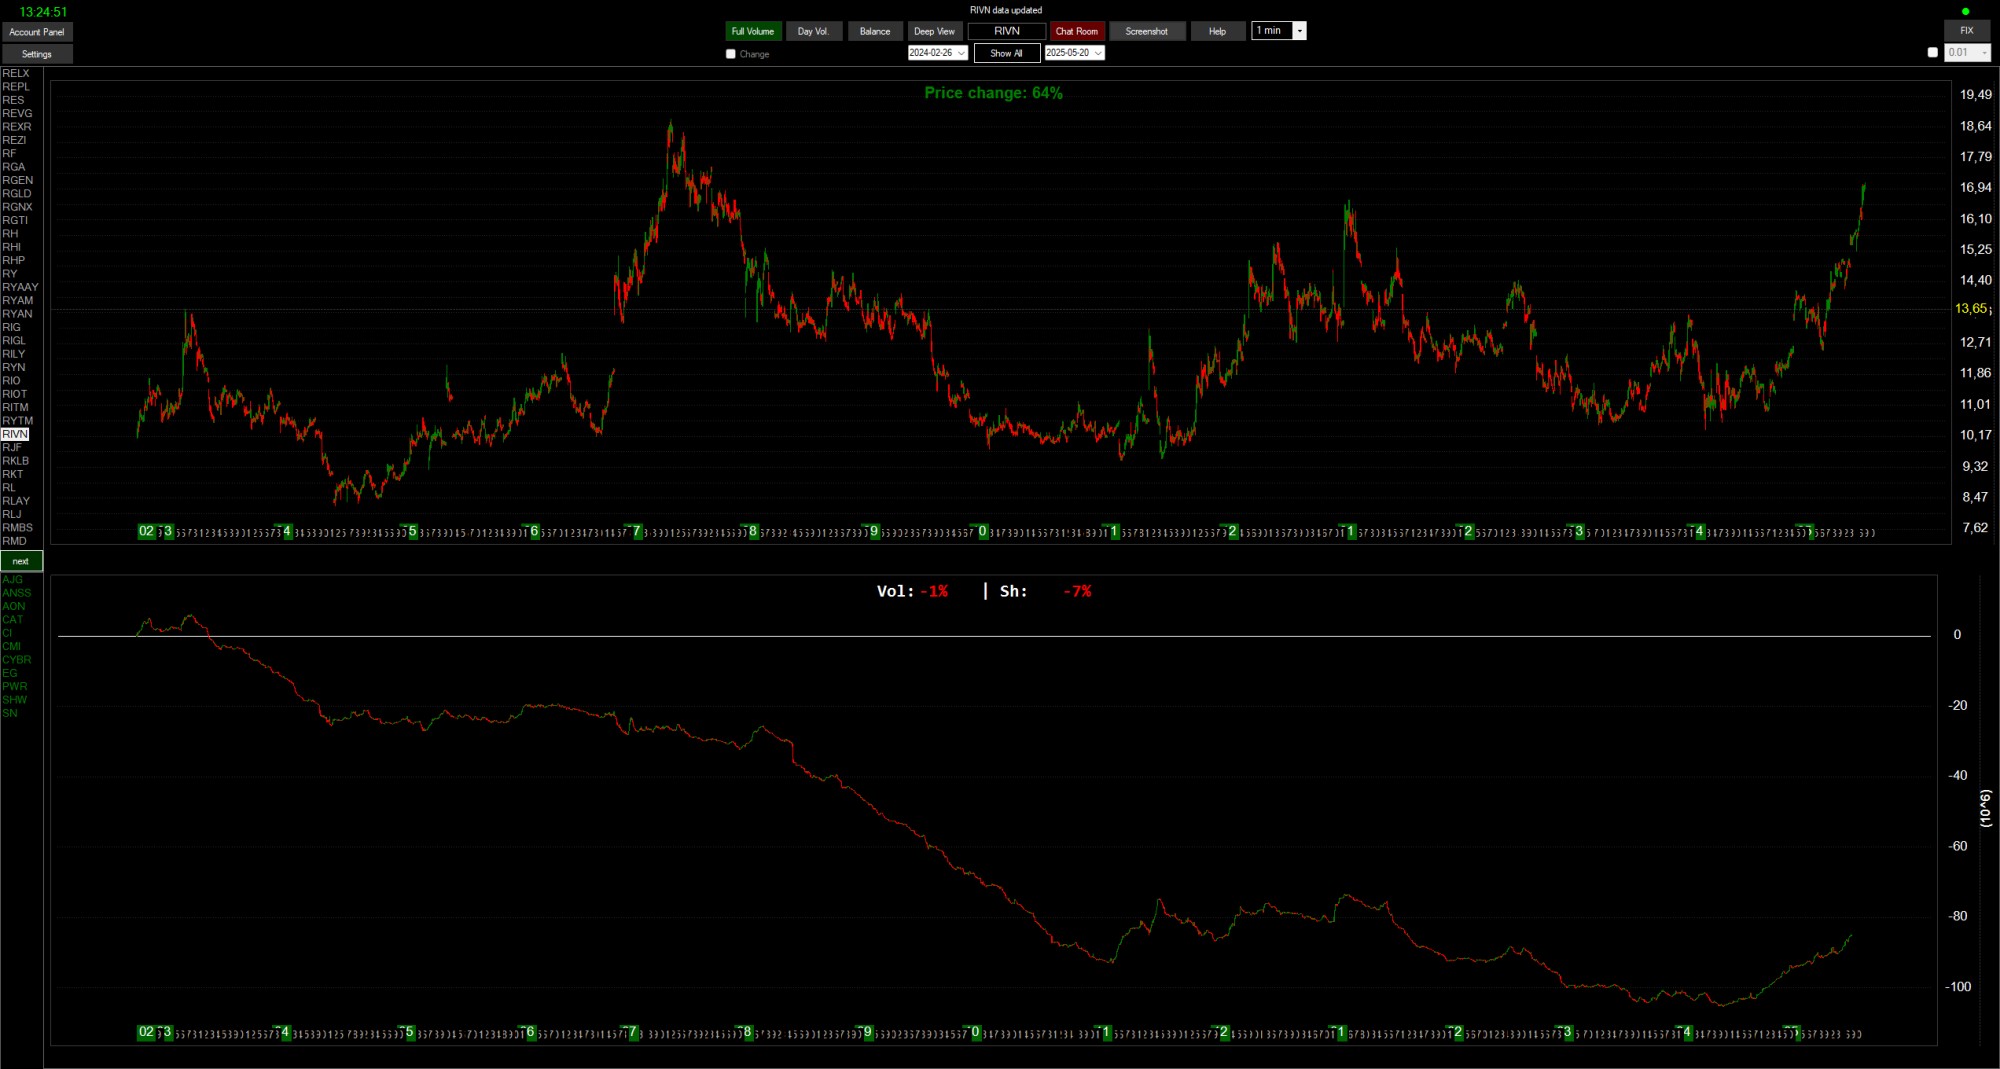Select green ticker CYBR in watchlist

pos(16,660)
